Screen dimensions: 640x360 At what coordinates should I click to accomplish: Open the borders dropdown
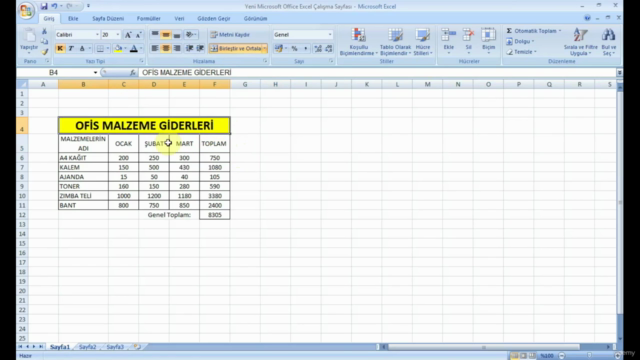[108, 49]
